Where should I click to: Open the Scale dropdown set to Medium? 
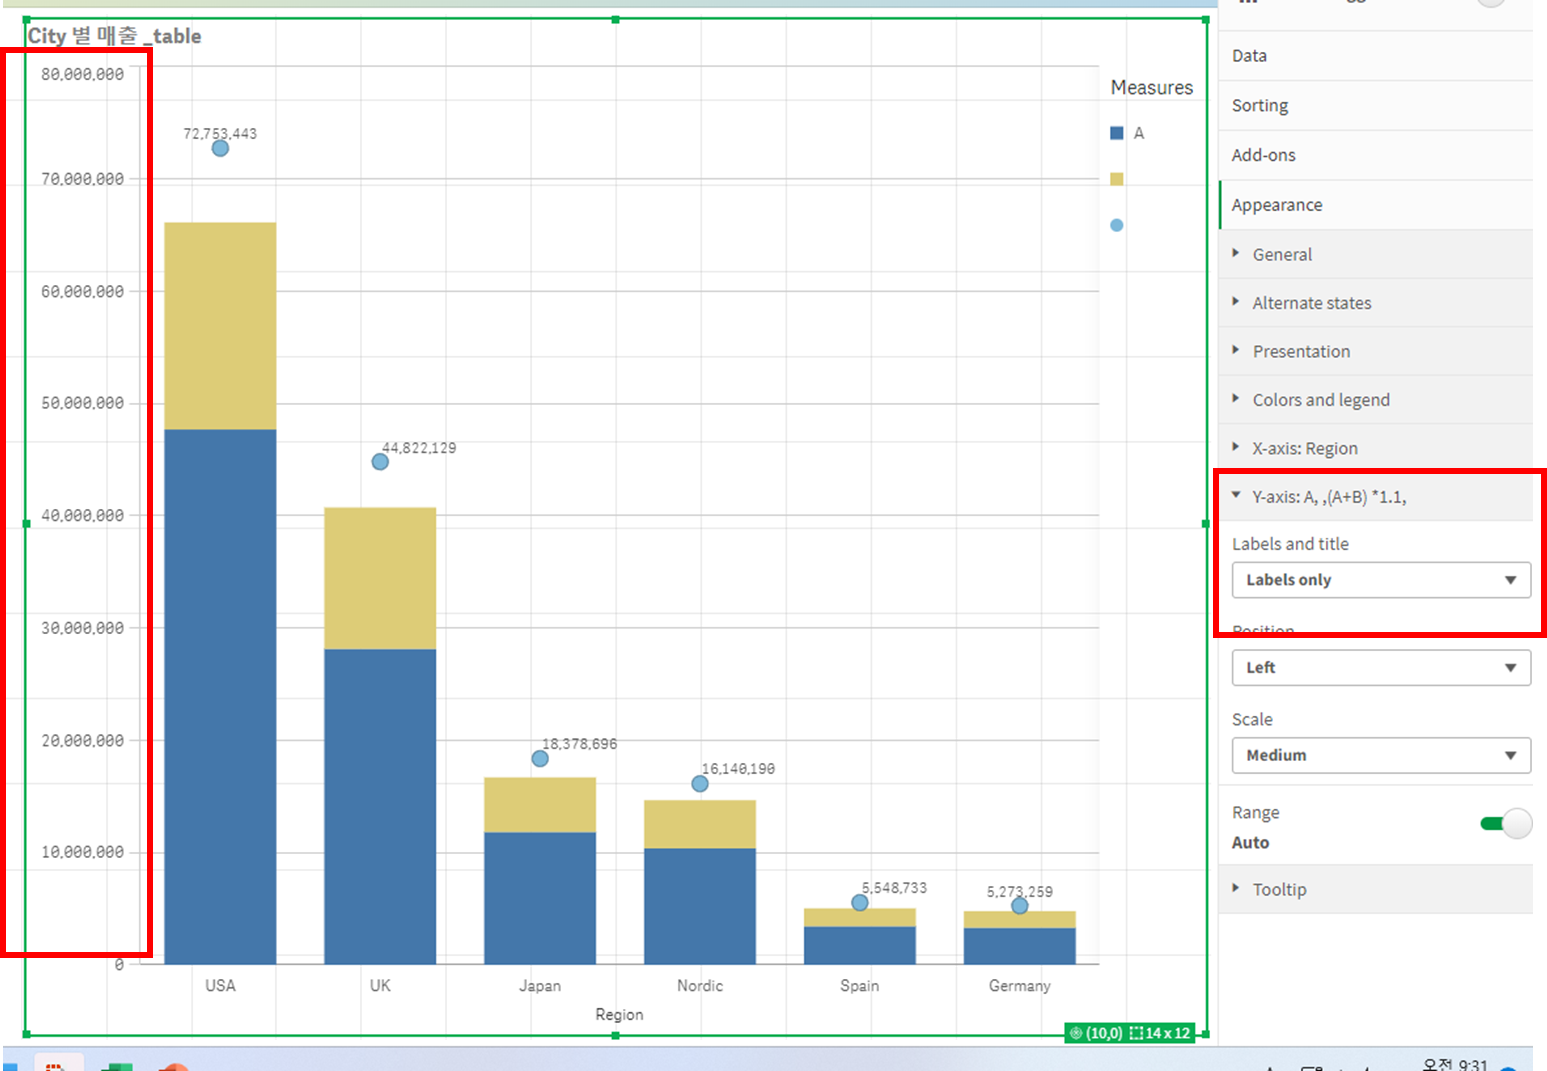tap(1380, 755)
